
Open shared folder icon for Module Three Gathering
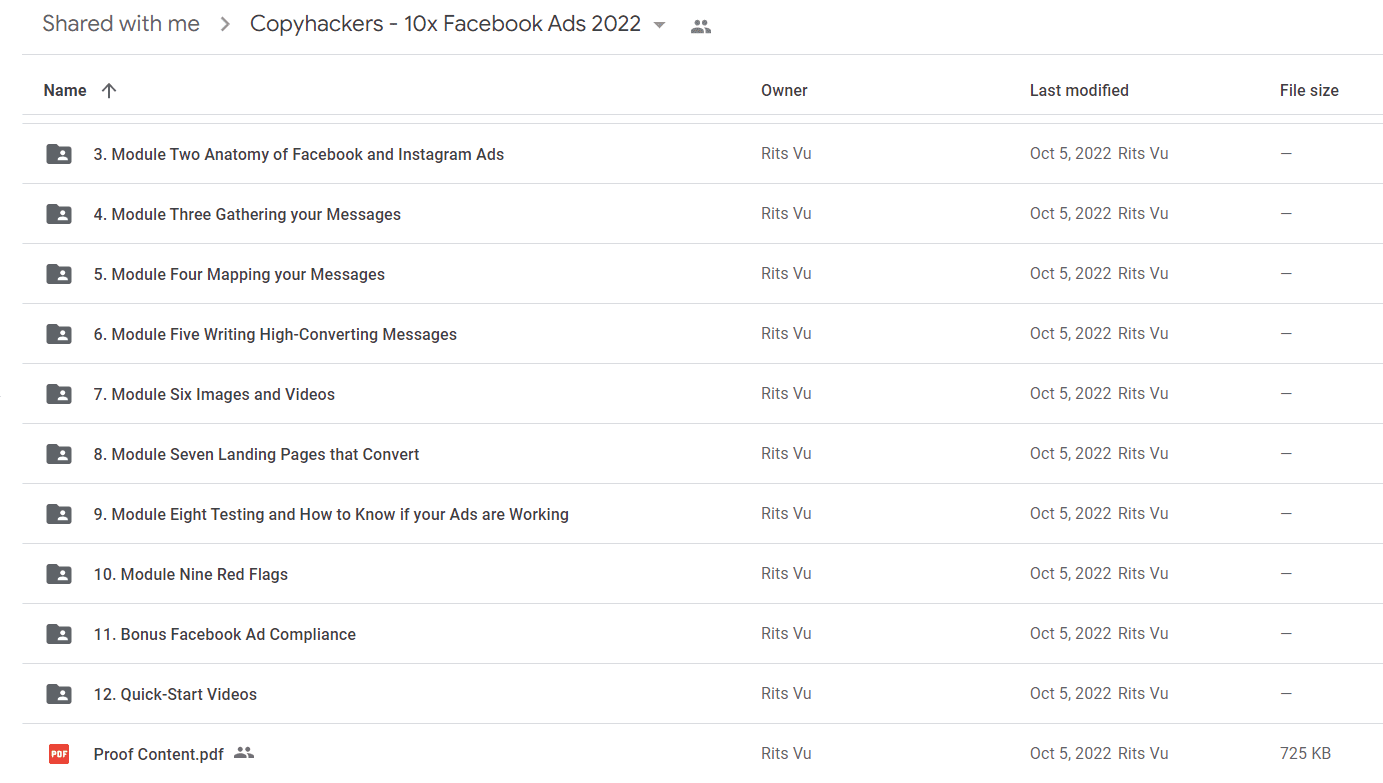point(59,214)
